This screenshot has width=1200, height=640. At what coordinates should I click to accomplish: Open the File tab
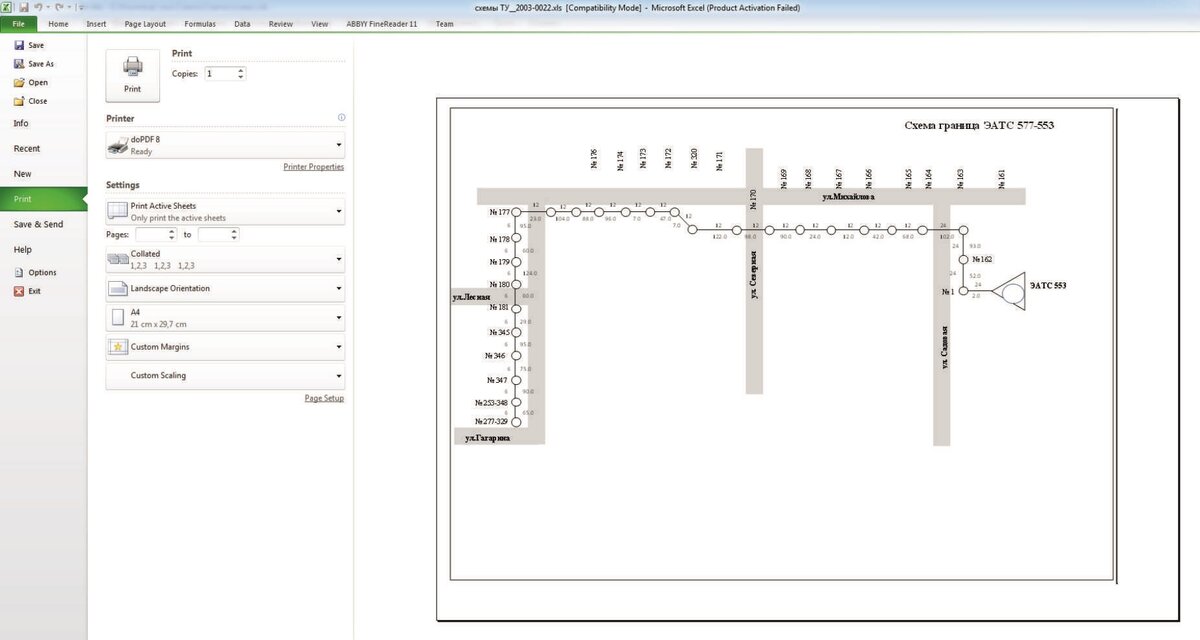coord(19,23)
